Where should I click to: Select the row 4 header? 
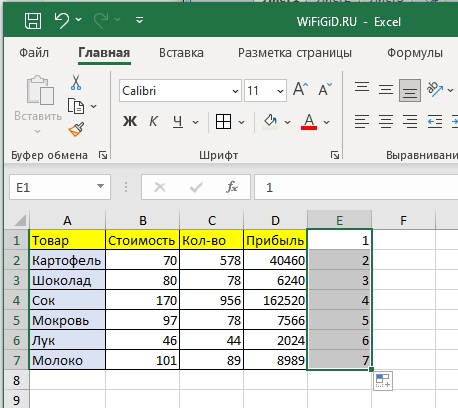point(17,300)
